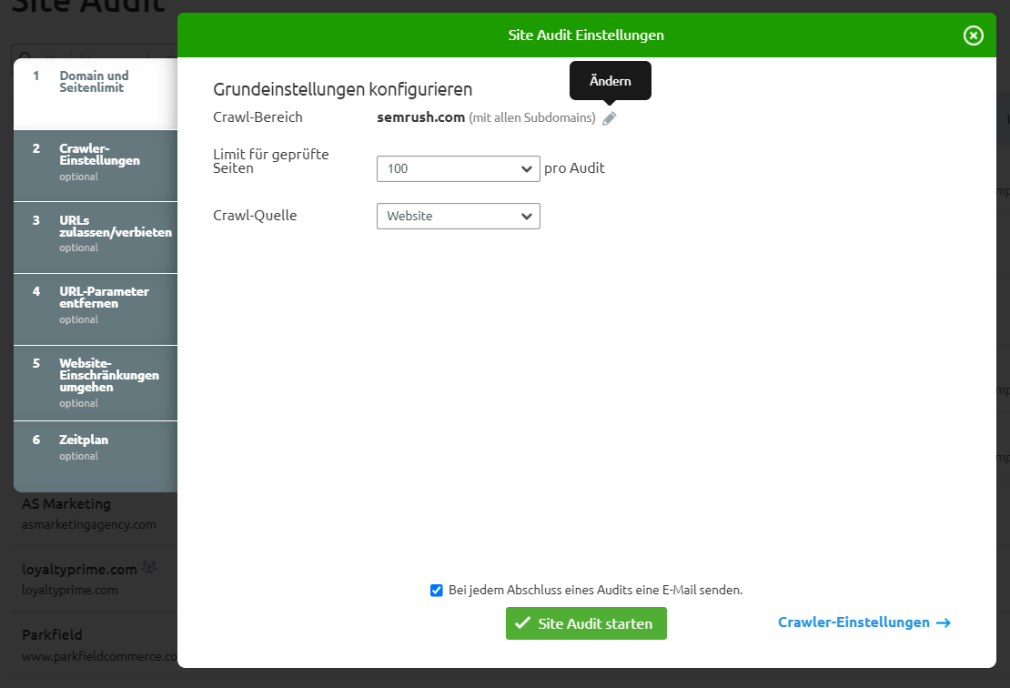Expand the Crawl-Quelle dropdown set to Website
The width and height of the screenshot is (1010, 688).
pyautogui.click(x=458, y=216)
